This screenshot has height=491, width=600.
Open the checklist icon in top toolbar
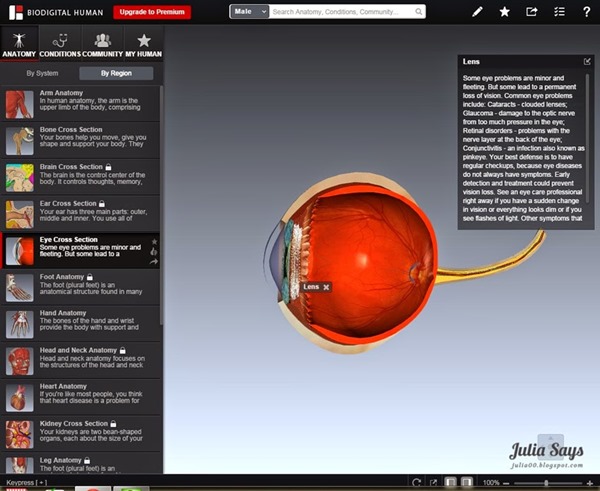pos(559,12)
